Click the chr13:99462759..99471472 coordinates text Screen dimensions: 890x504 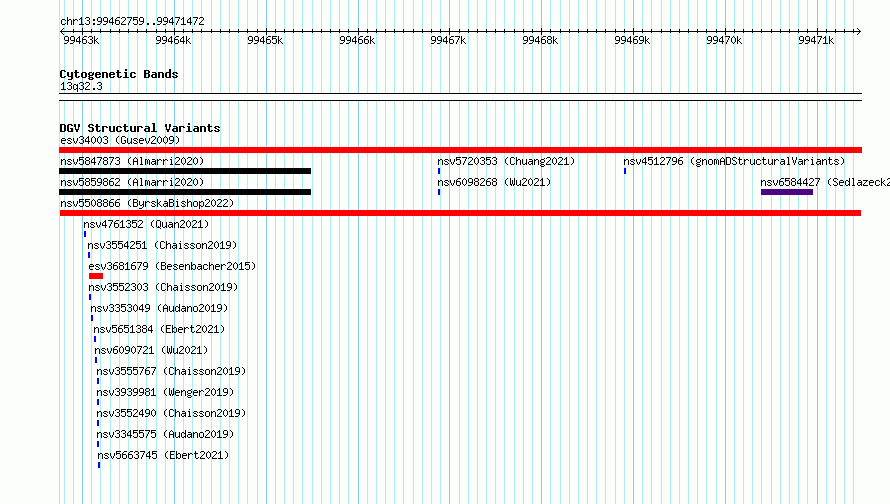click(x=132, y=21)
